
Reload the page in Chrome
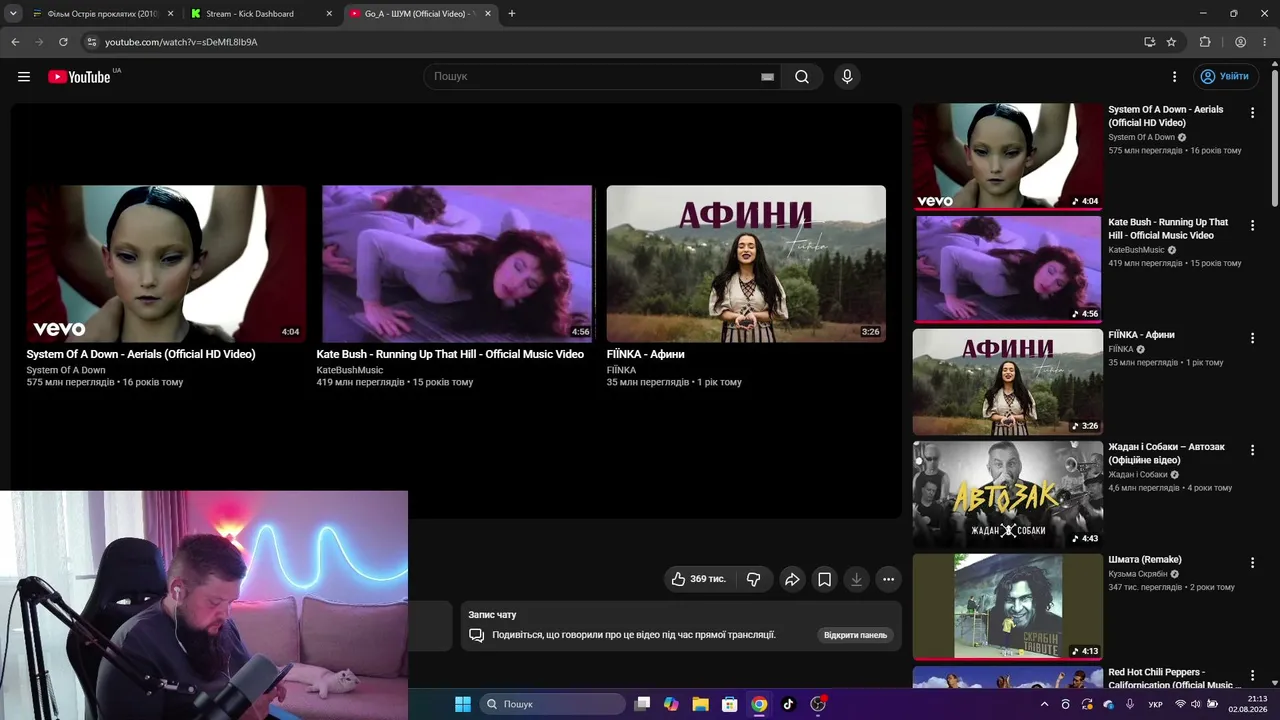point(63,42)
